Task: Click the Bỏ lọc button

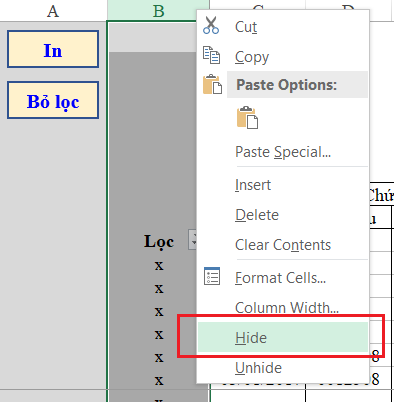Action: pos(53,100)
